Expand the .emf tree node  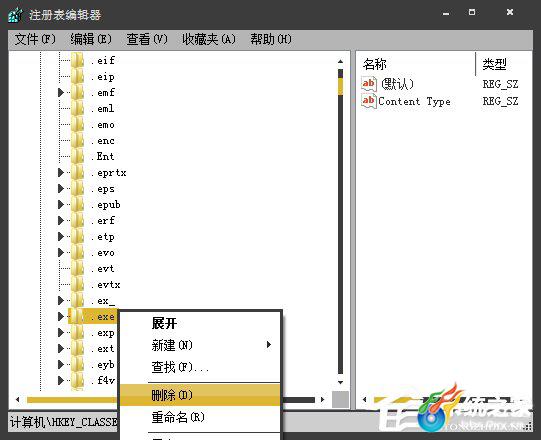pyautogui.click(x=61, y=92)
